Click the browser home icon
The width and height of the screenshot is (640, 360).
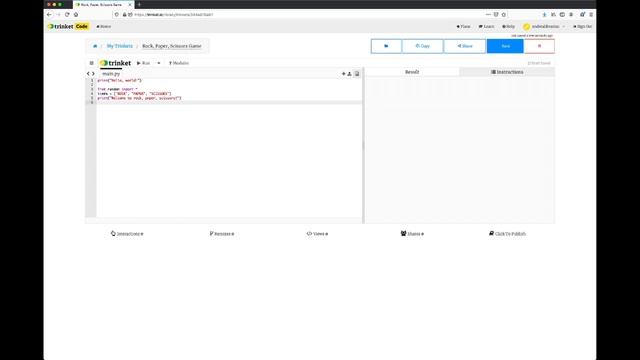tap(76, 14)
